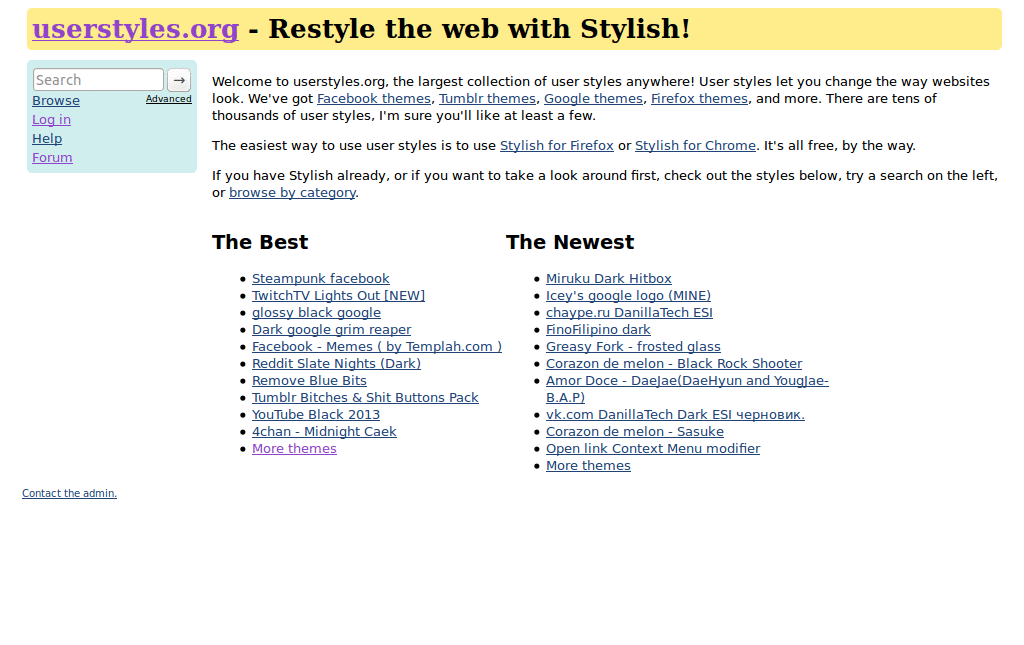
Task: Open the Browse sidebar link
Action: (x=56, y=101)
